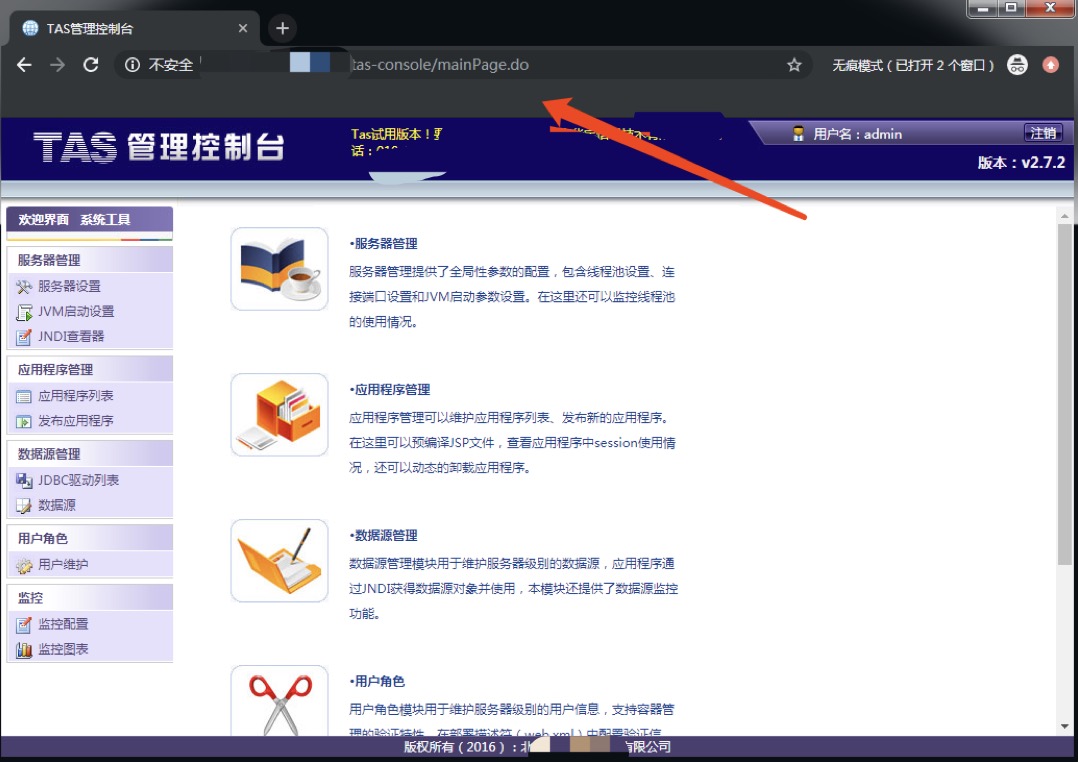Click the file drawer 应用程序管理 image
Image resolution: width=1078 pixels, height=762 pixels.
279,415
